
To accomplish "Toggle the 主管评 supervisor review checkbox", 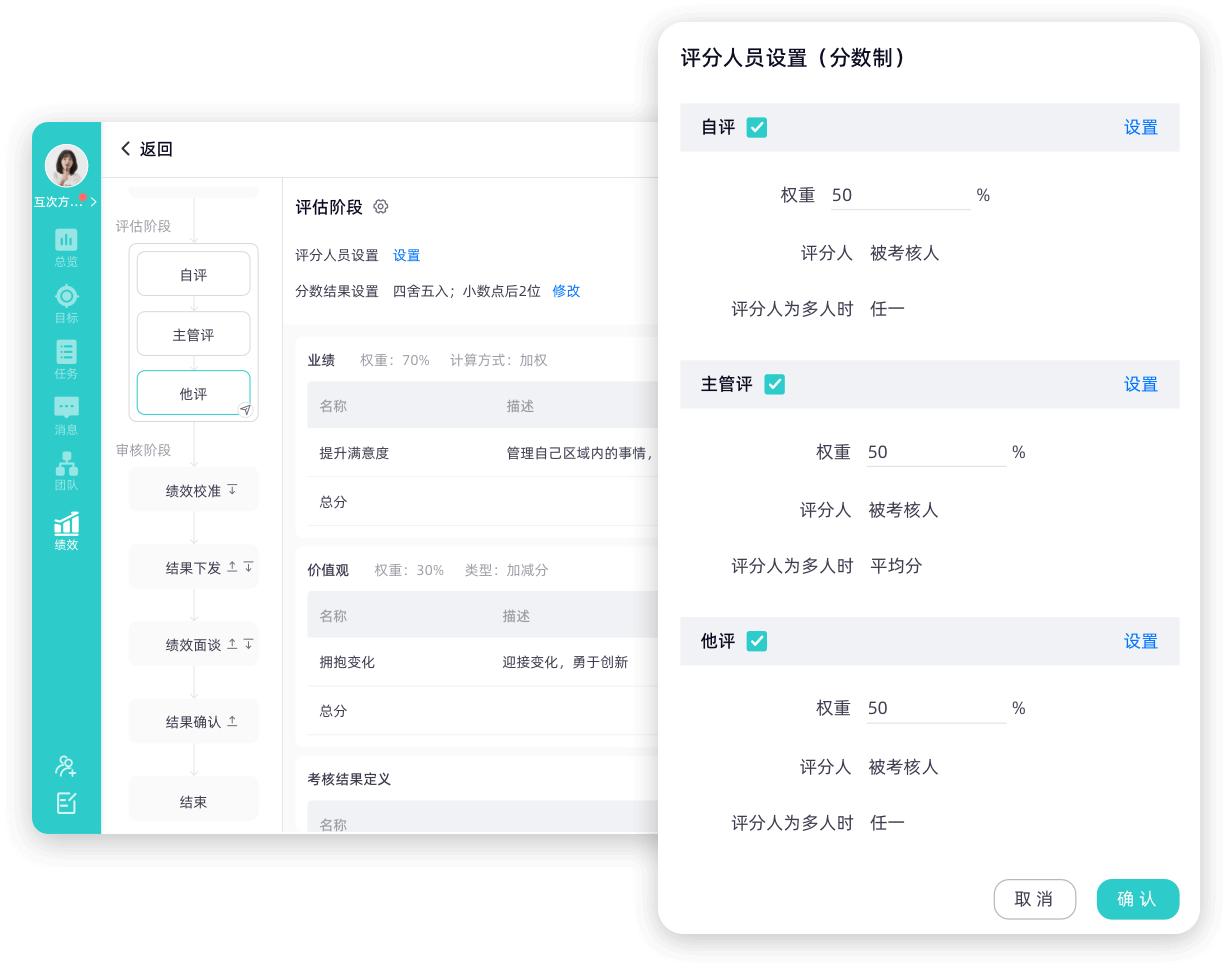I will (x=775, y=384).
